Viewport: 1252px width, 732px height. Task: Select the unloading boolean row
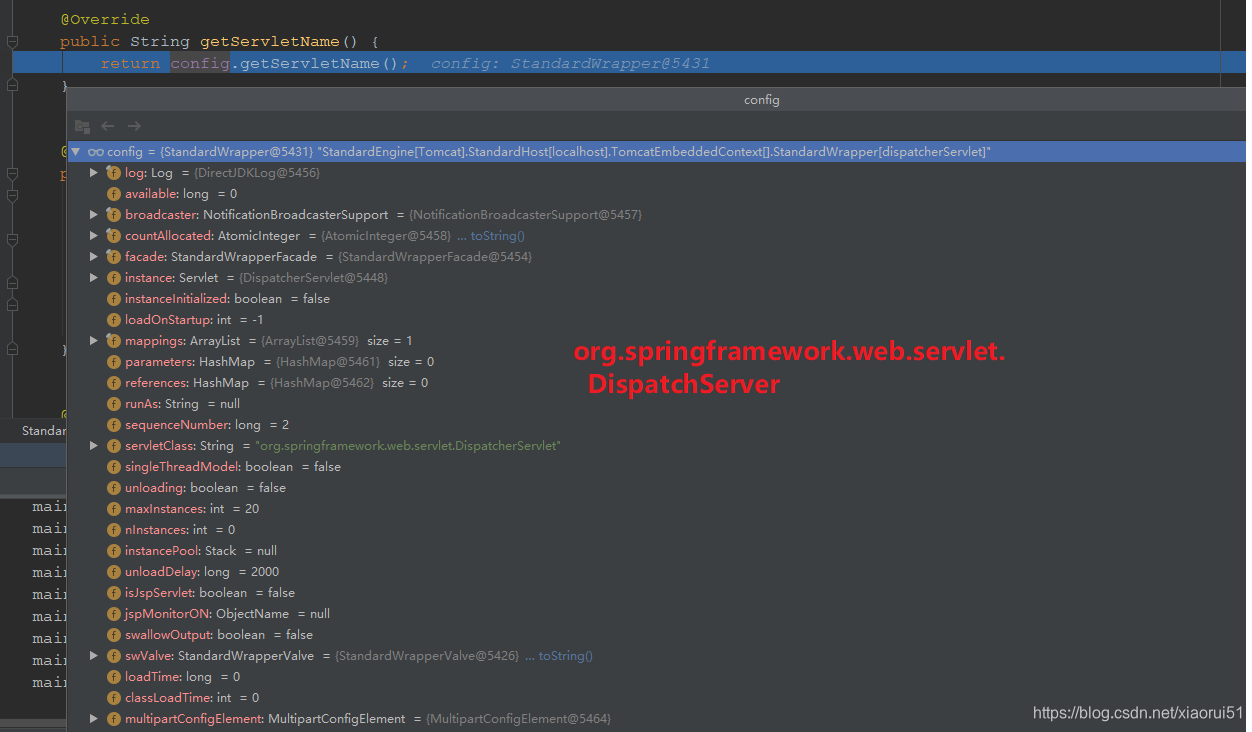656,488
